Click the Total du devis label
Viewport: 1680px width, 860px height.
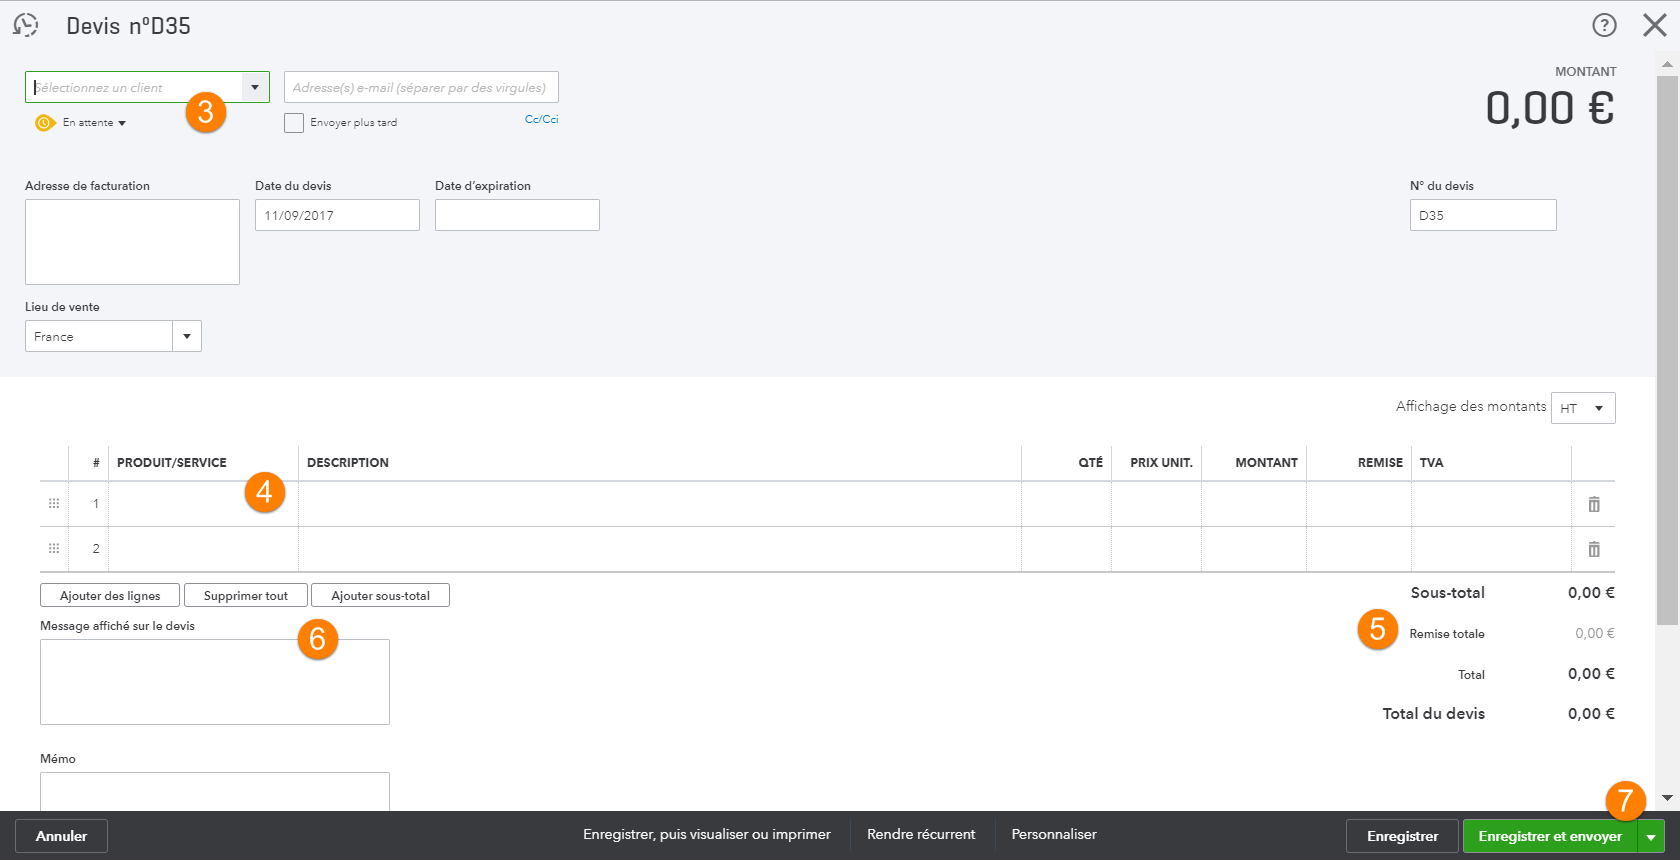click(1433, 714)
